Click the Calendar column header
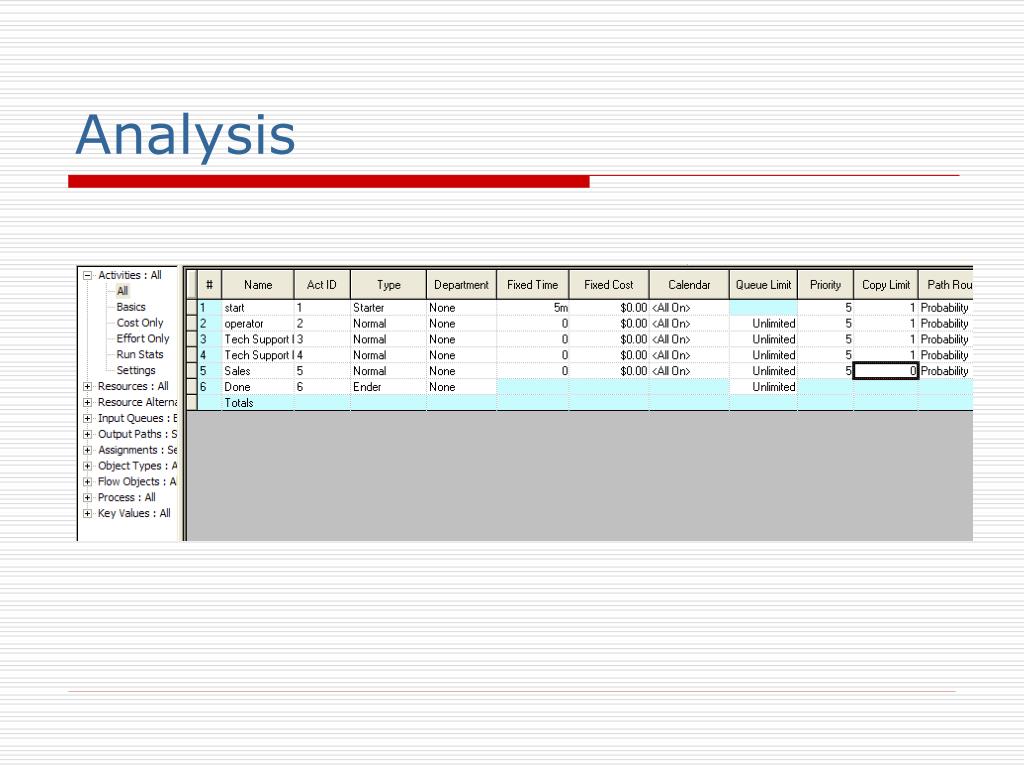 pyautogui.click(x=689, y=285)
